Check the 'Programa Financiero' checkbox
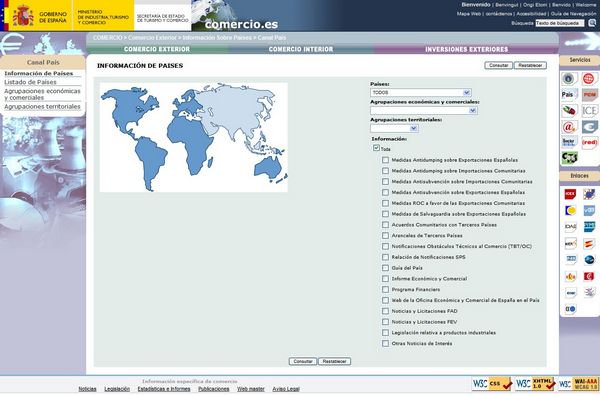The height and width of the screenshot is (396, 600). [385, 290]
